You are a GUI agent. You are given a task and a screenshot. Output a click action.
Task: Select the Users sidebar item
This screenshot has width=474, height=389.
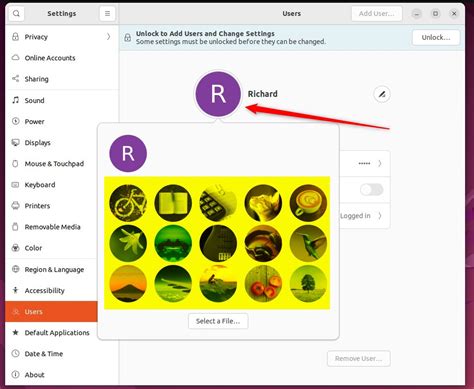pos(51,312)
